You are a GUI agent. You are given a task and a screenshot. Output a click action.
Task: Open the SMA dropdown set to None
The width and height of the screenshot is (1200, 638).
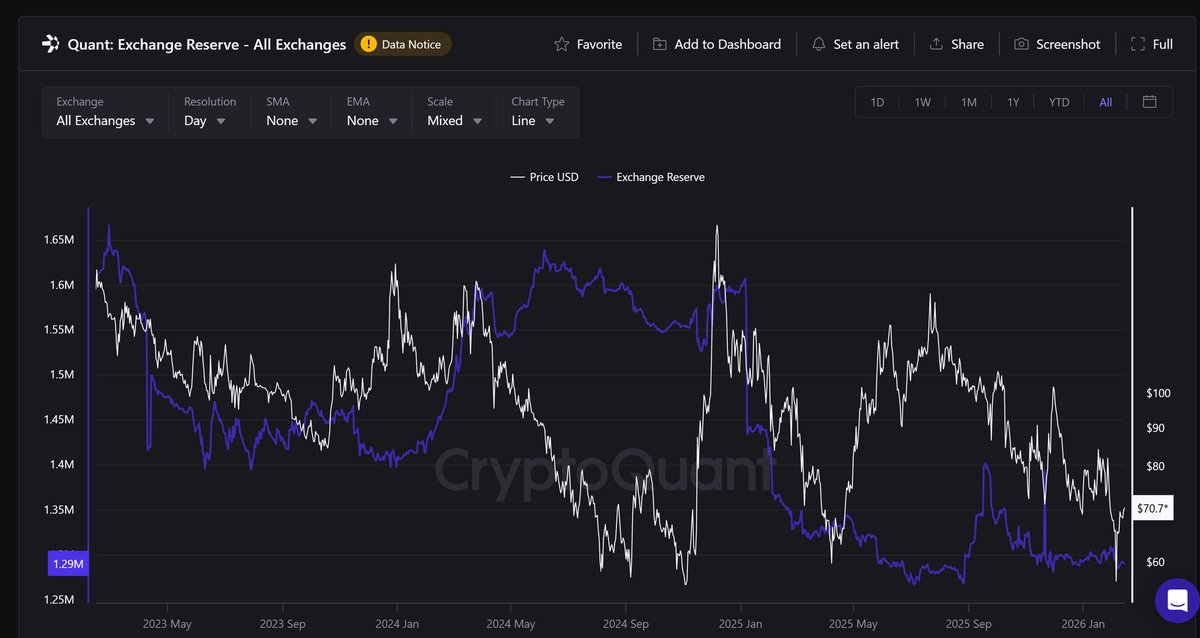pyautogui.click(x=291, y=112)
